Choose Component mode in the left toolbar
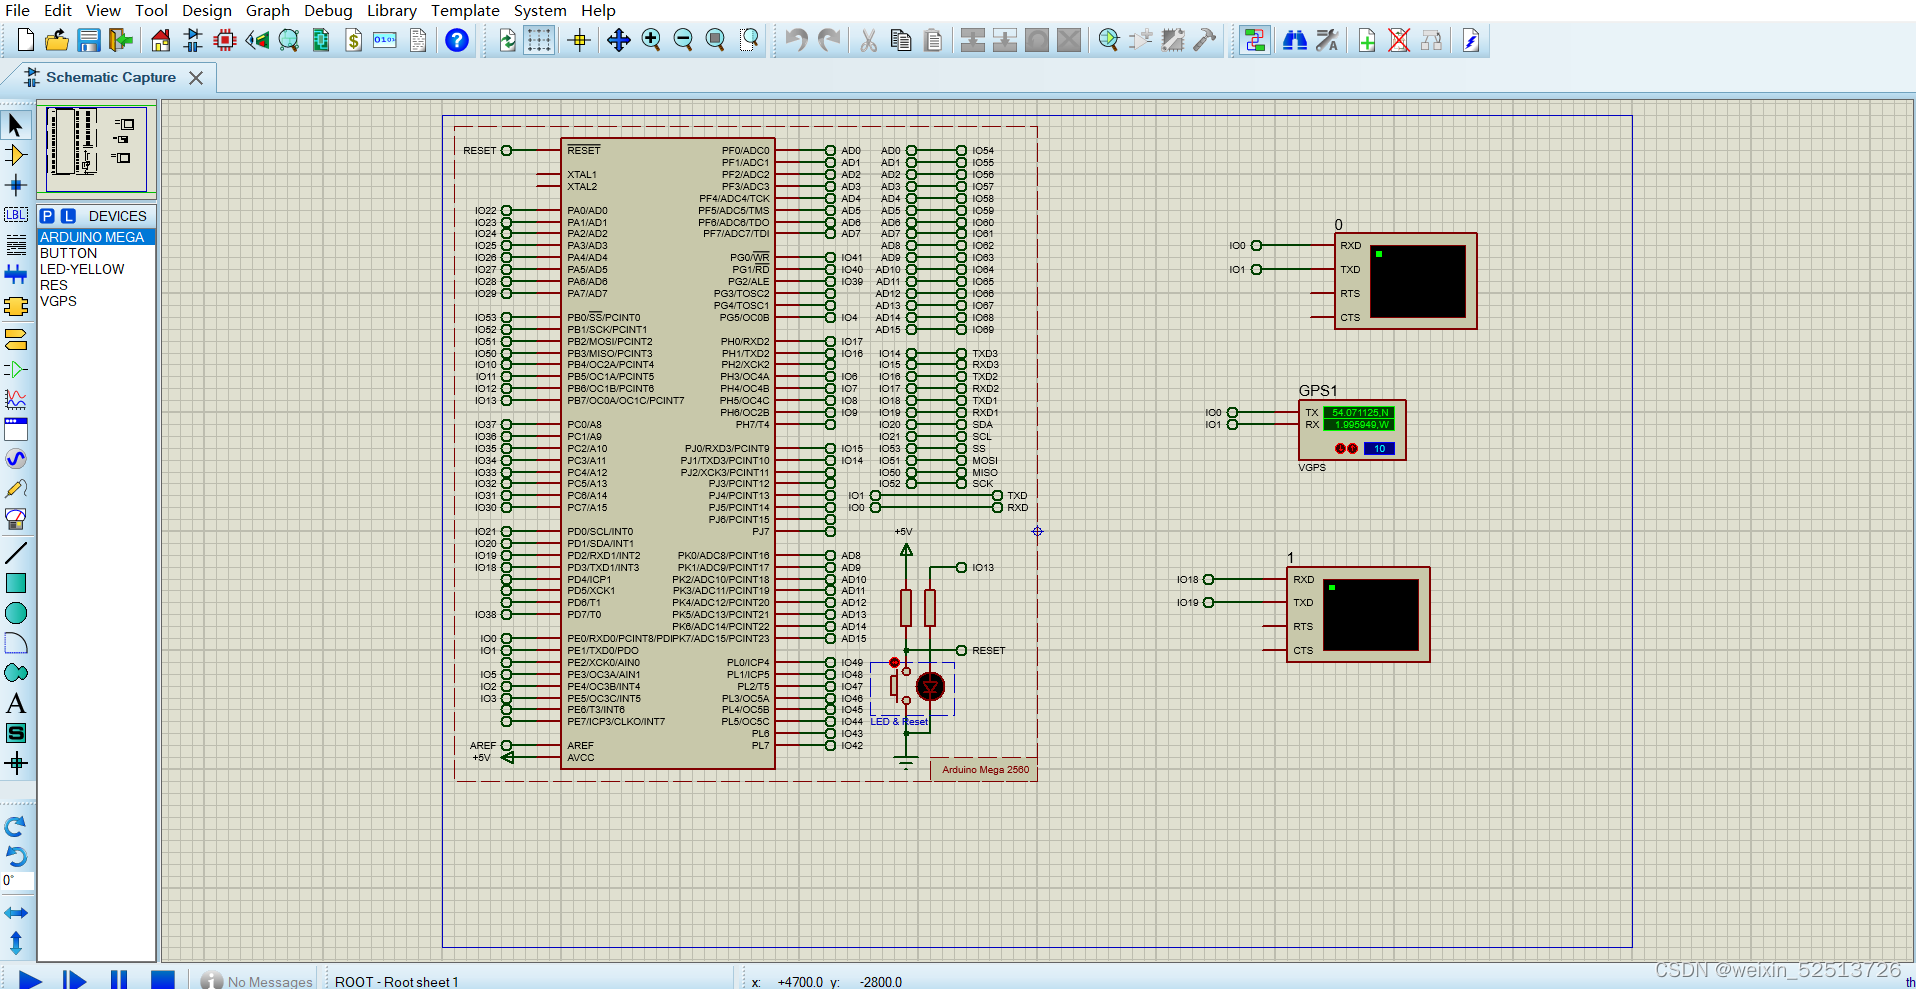 16,155
